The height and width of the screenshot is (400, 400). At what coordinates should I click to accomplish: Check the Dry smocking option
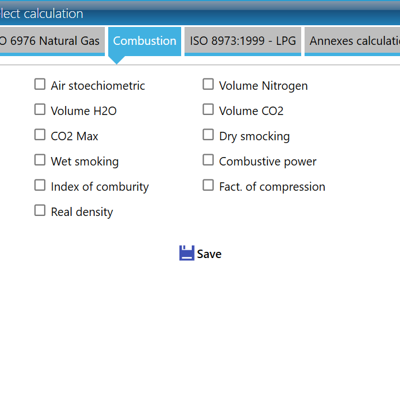click(x=208, y=135)
